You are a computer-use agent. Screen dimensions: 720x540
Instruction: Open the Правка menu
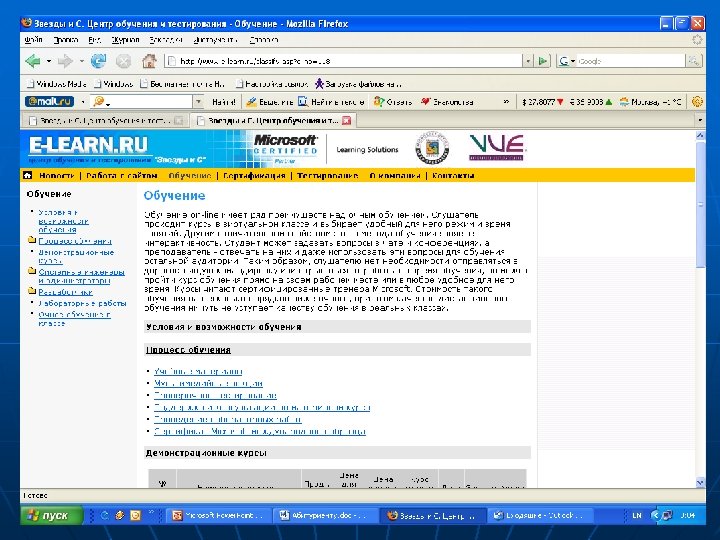coord(66,40)
